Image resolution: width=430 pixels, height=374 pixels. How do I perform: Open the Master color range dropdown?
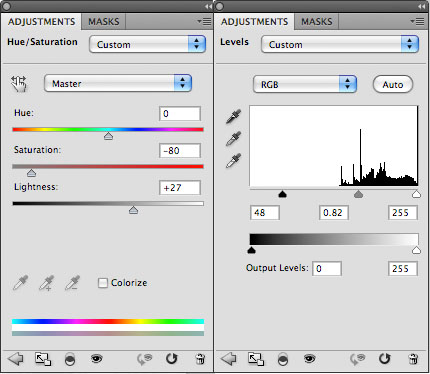click(118, 83)
